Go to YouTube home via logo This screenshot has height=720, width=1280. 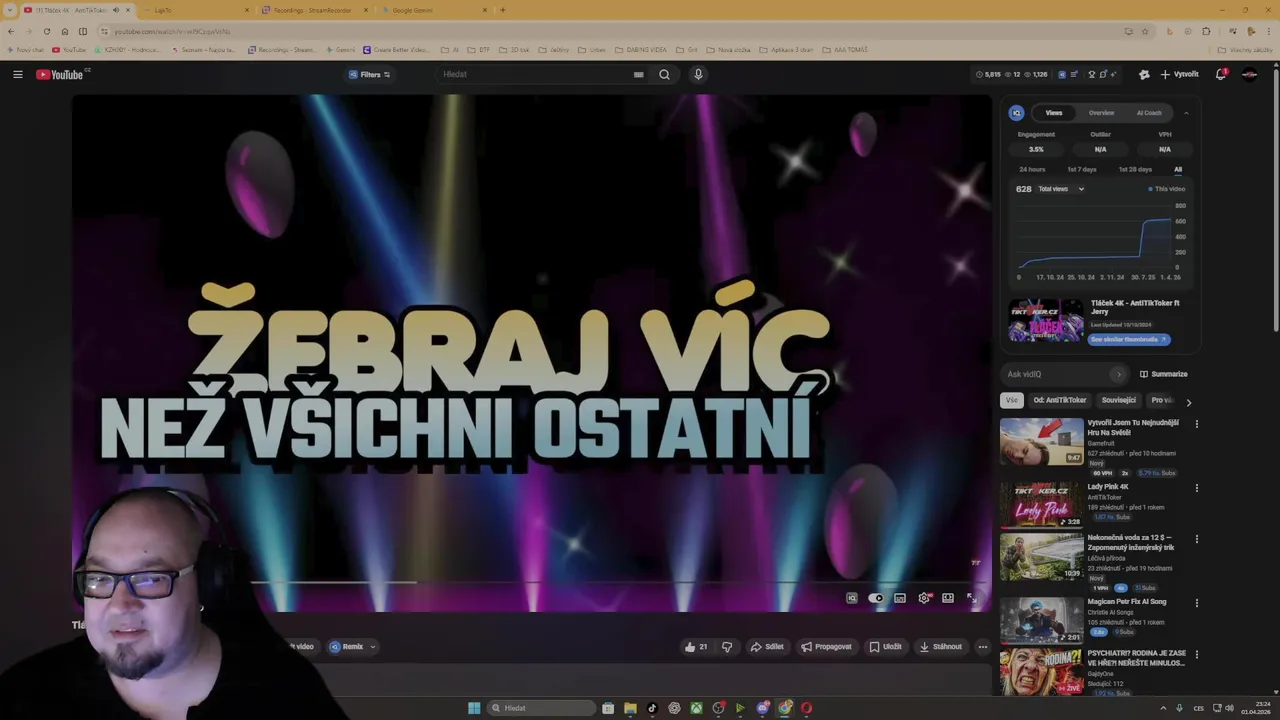coord(60,74)
